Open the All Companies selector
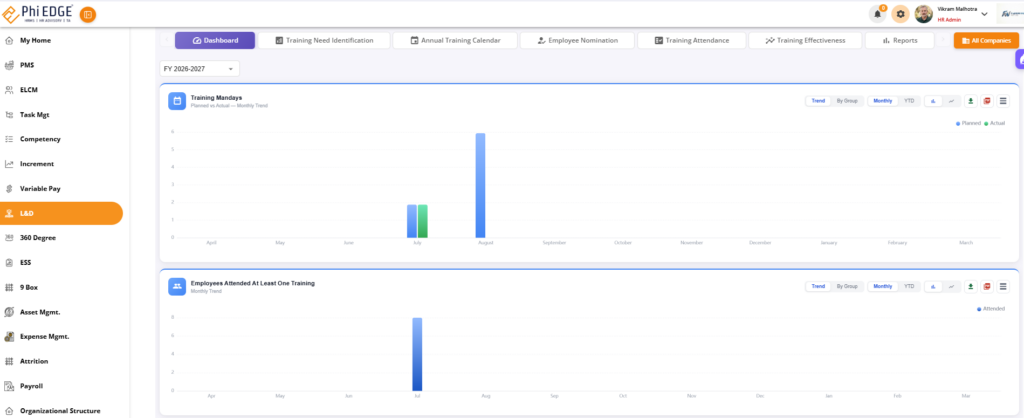 tap(986, 40)
